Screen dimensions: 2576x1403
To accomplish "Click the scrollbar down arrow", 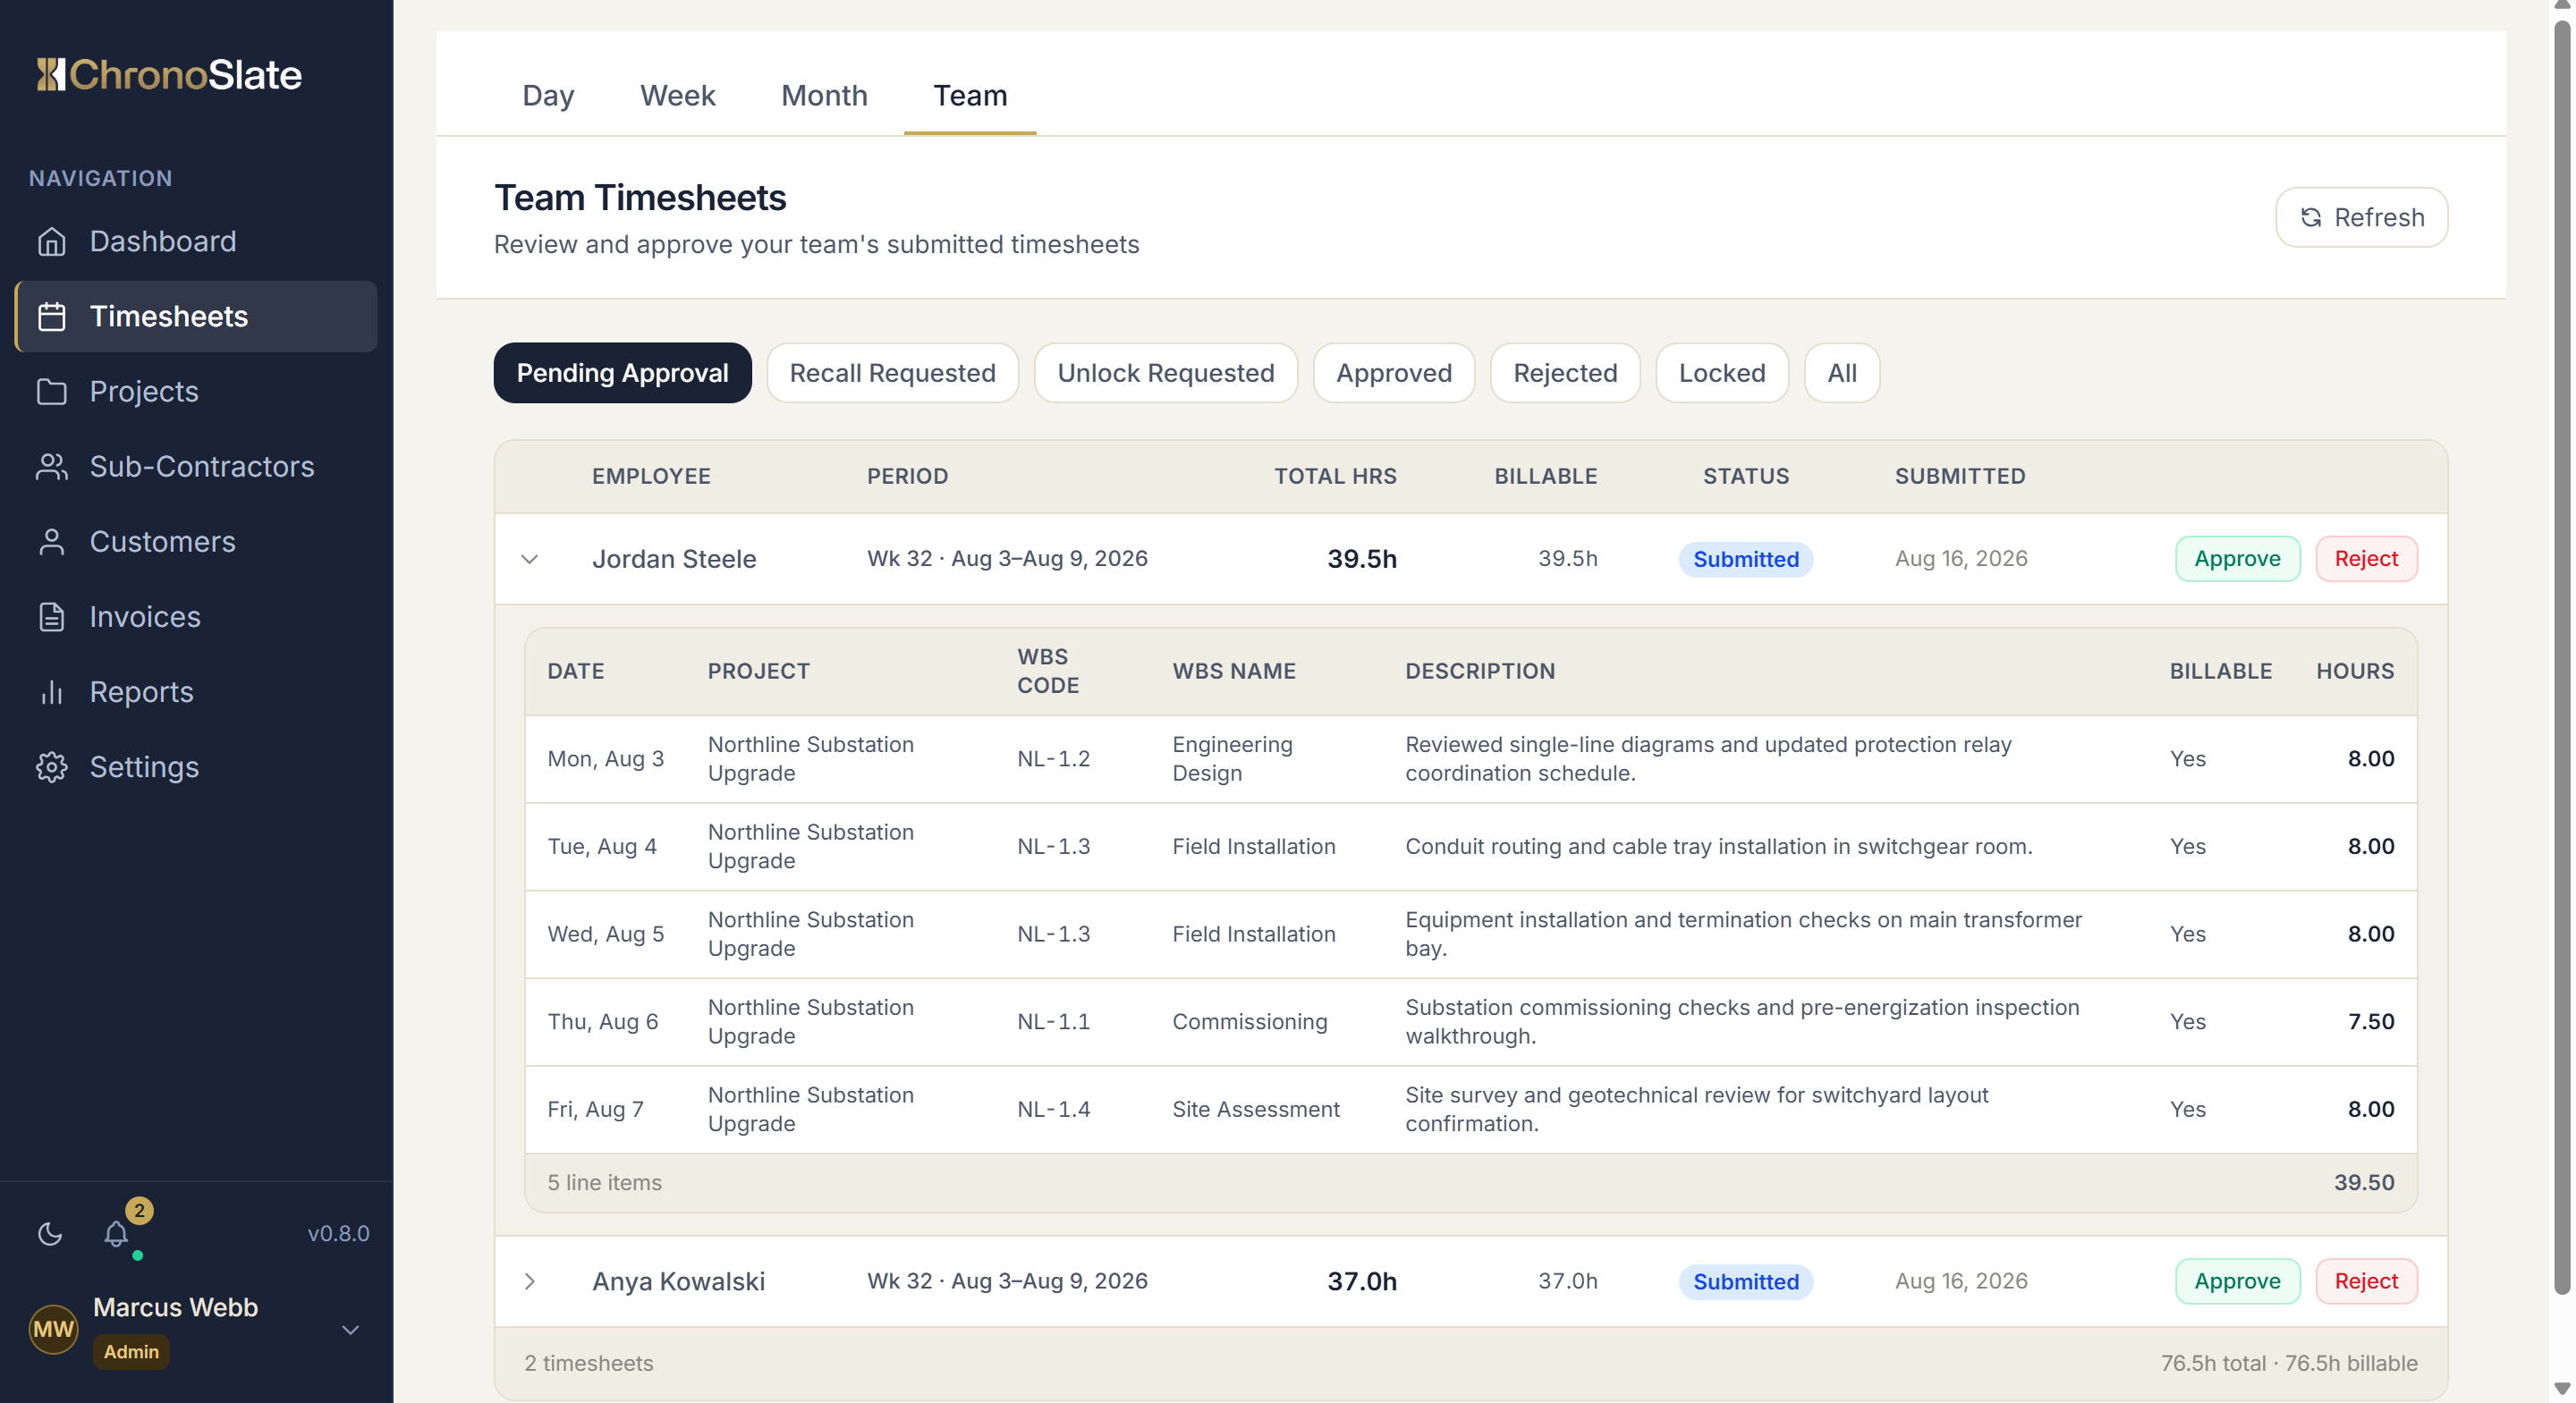I will (2562, 1389).
